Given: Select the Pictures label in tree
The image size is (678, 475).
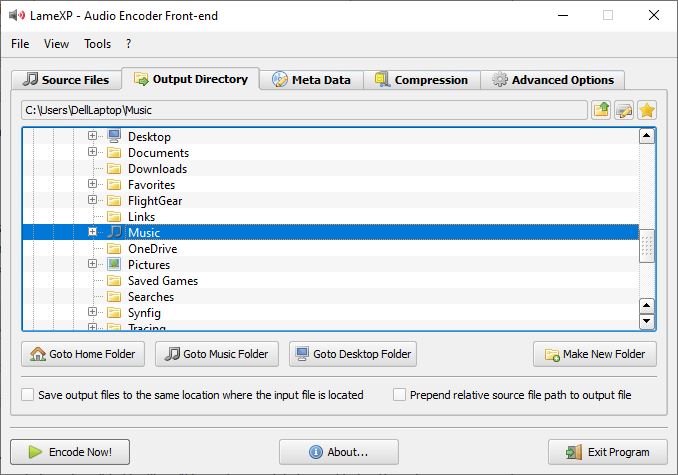Looking at the screenshot, I should (x=149, y=265).
